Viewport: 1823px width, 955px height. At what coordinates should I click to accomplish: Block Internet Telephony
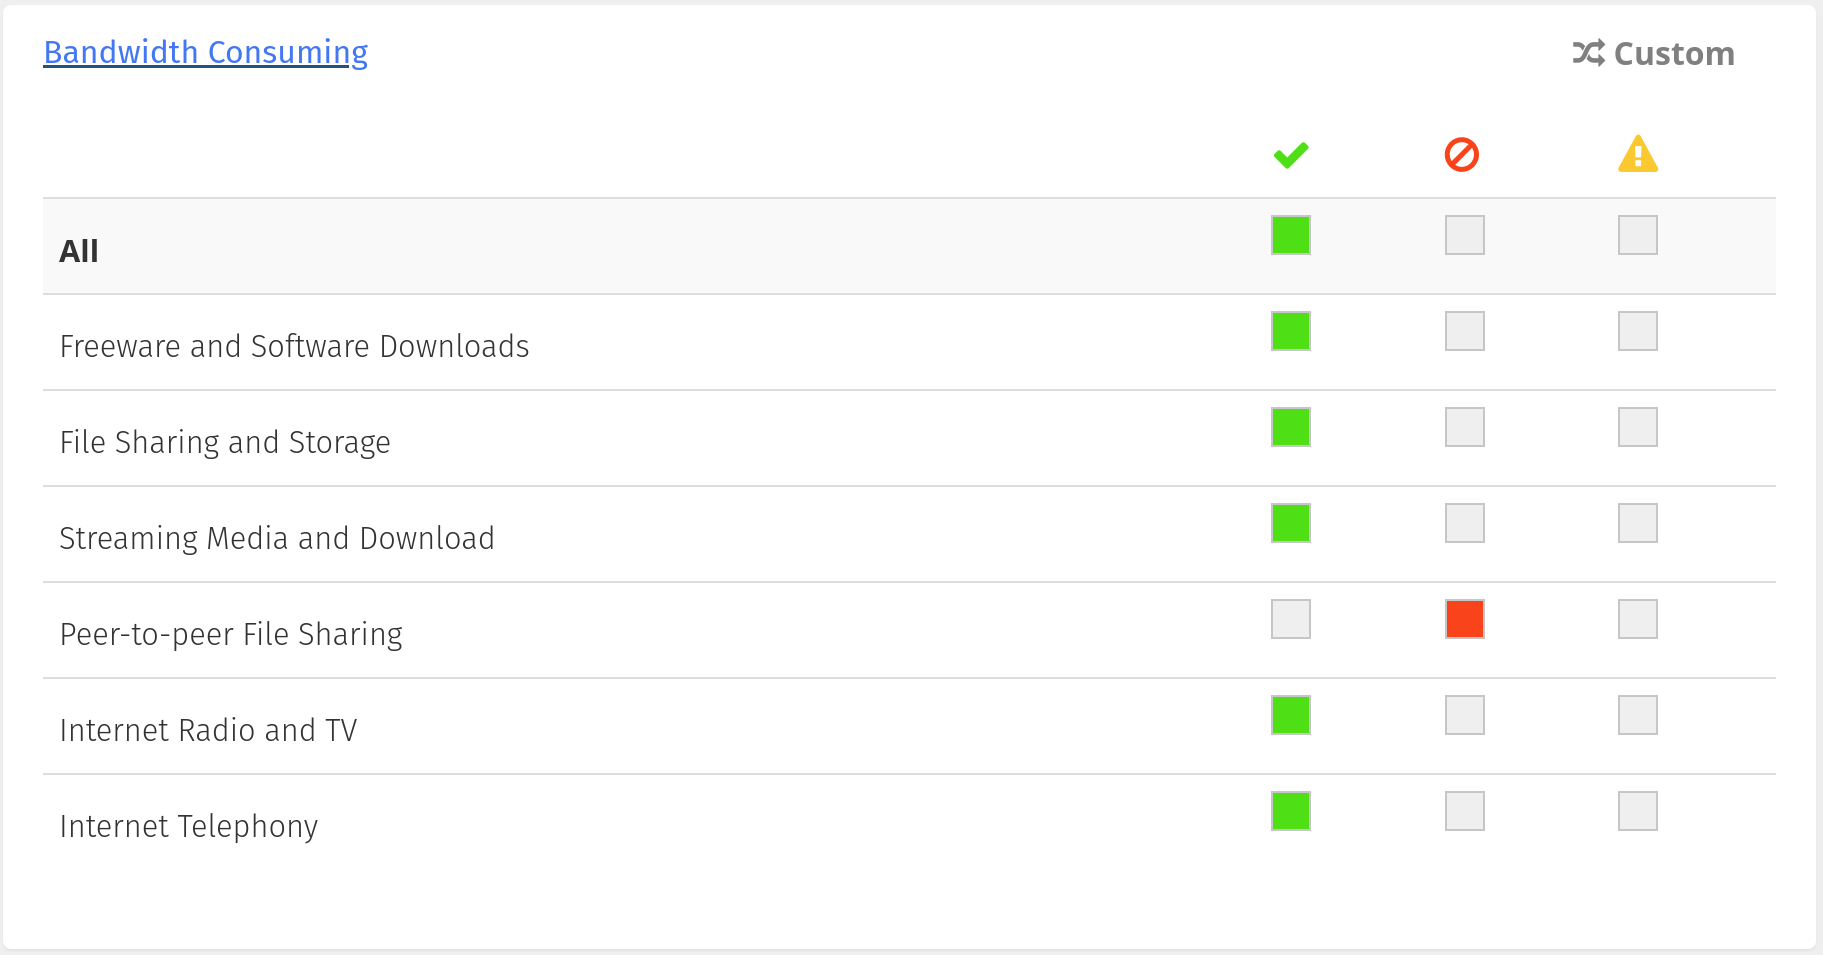click(x=1465, y=811)
